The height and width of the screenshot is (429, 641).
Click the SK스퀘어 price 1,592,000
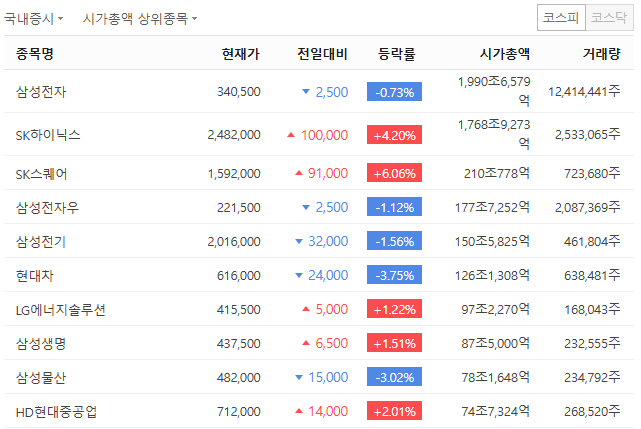[234, 174]
